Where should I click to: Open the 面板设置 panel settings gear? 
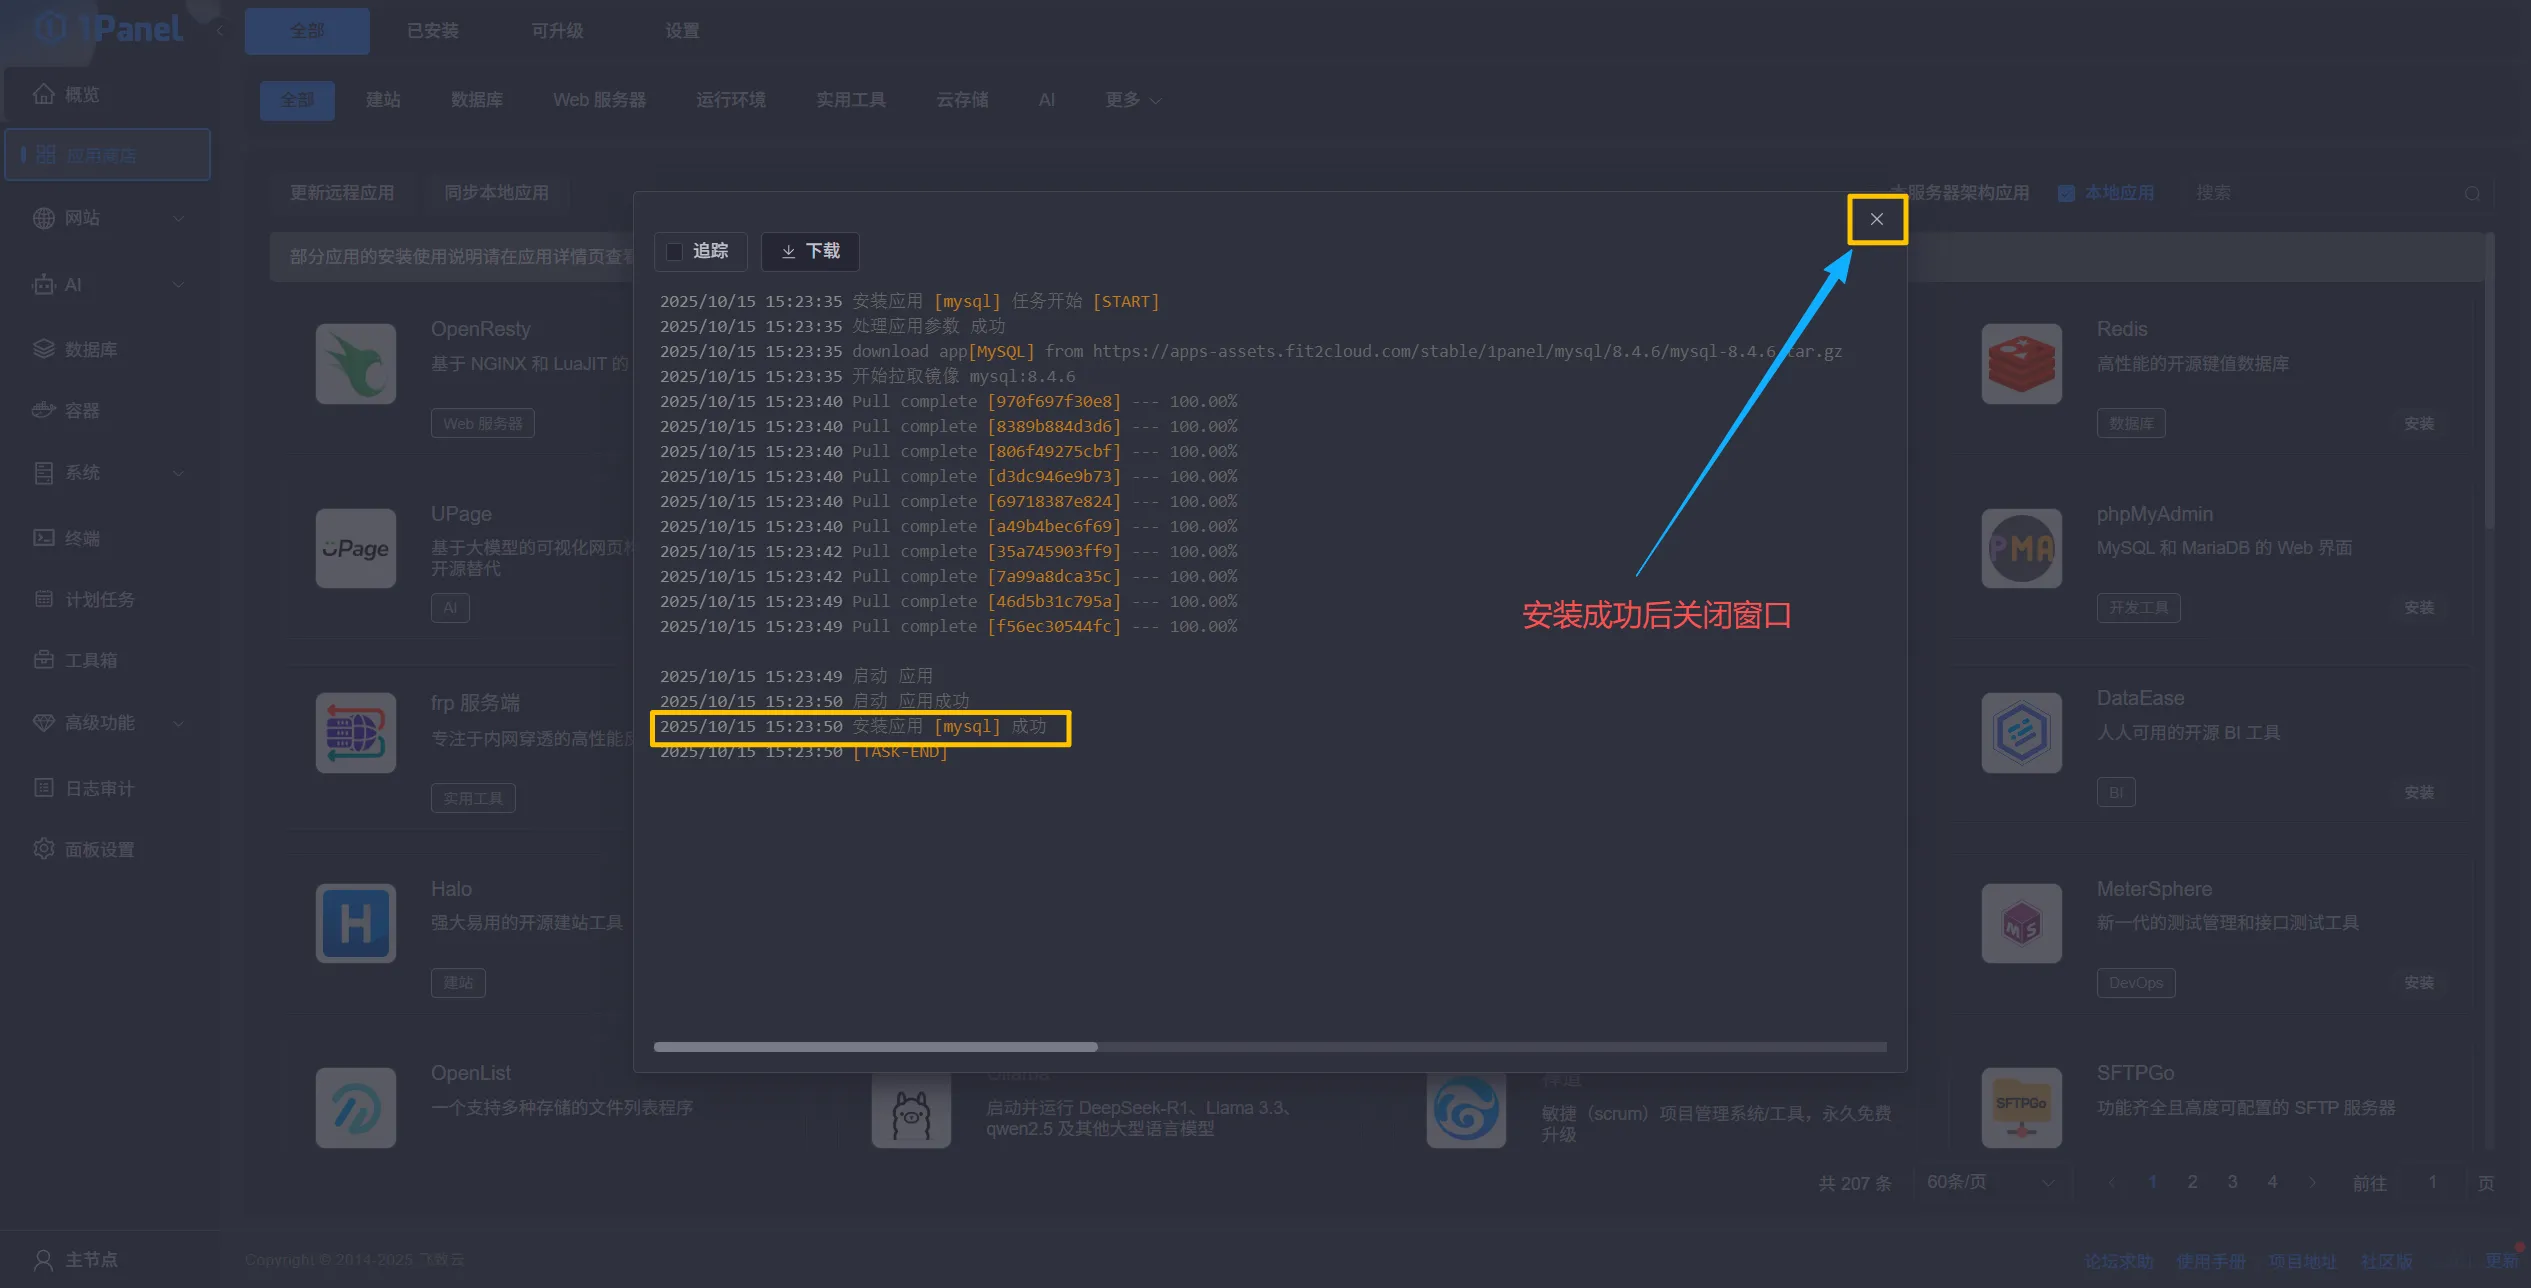pos(43,849)
